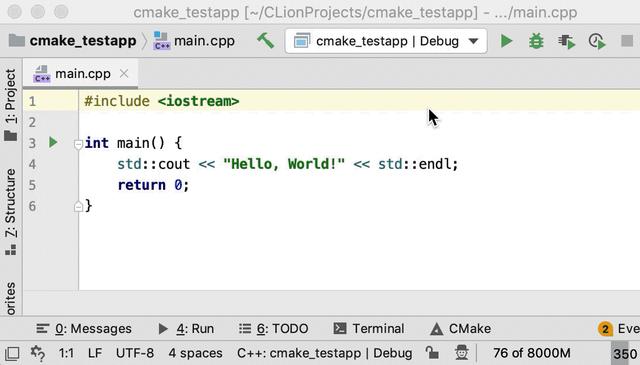The image size is (640, 365).
Task: Change indentation setting 4 spaces
Action: [195, 353]
